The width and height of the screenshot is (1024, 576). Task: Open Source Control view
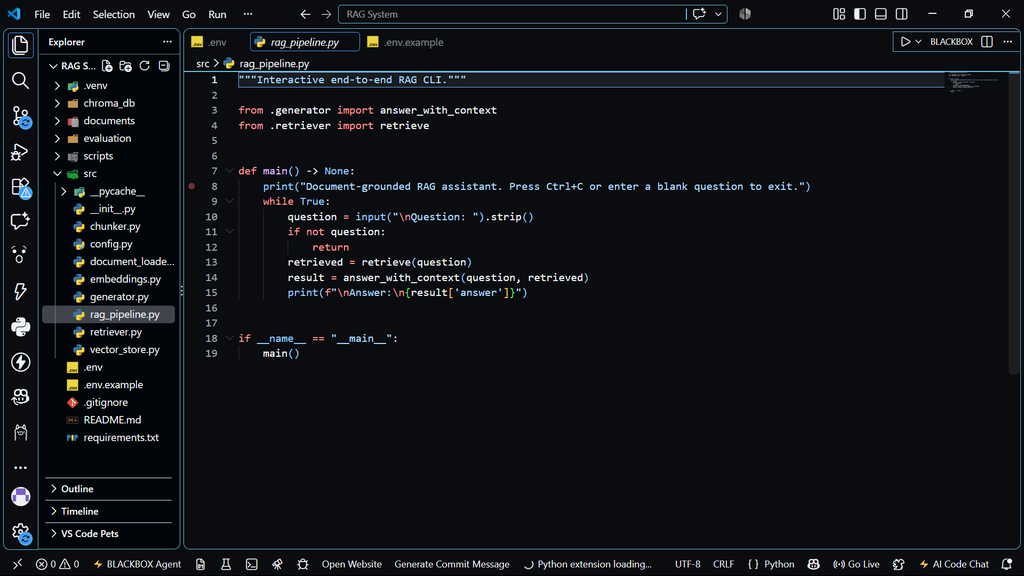20,116
